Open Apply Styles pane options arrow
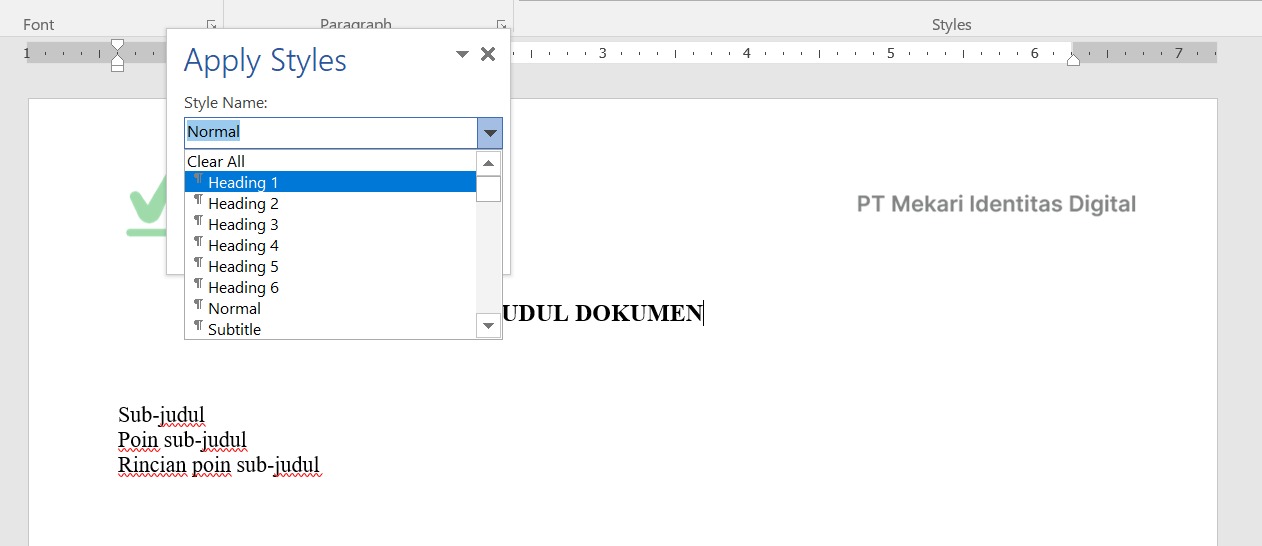Image resolution: width=1262 pixels, height=546 pixels. coord(462,55)
